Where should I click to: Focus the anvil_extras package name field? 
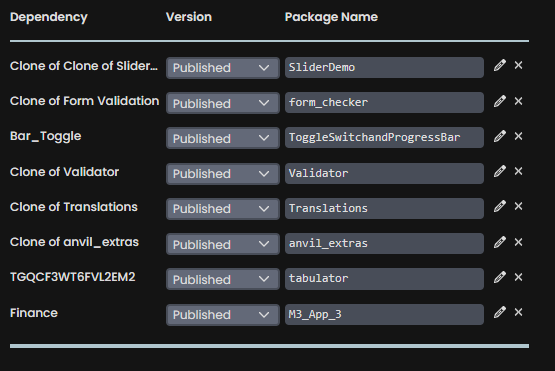point(384,243)
